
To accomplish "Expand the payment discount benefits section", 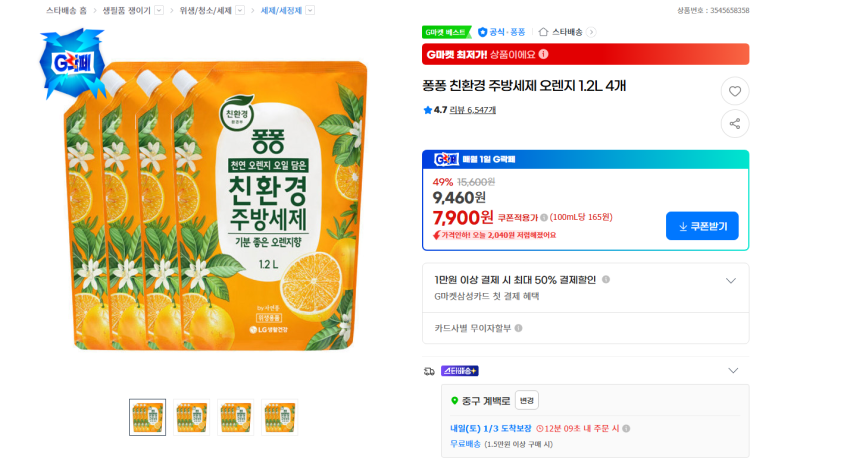I will [x=731, y=281].
